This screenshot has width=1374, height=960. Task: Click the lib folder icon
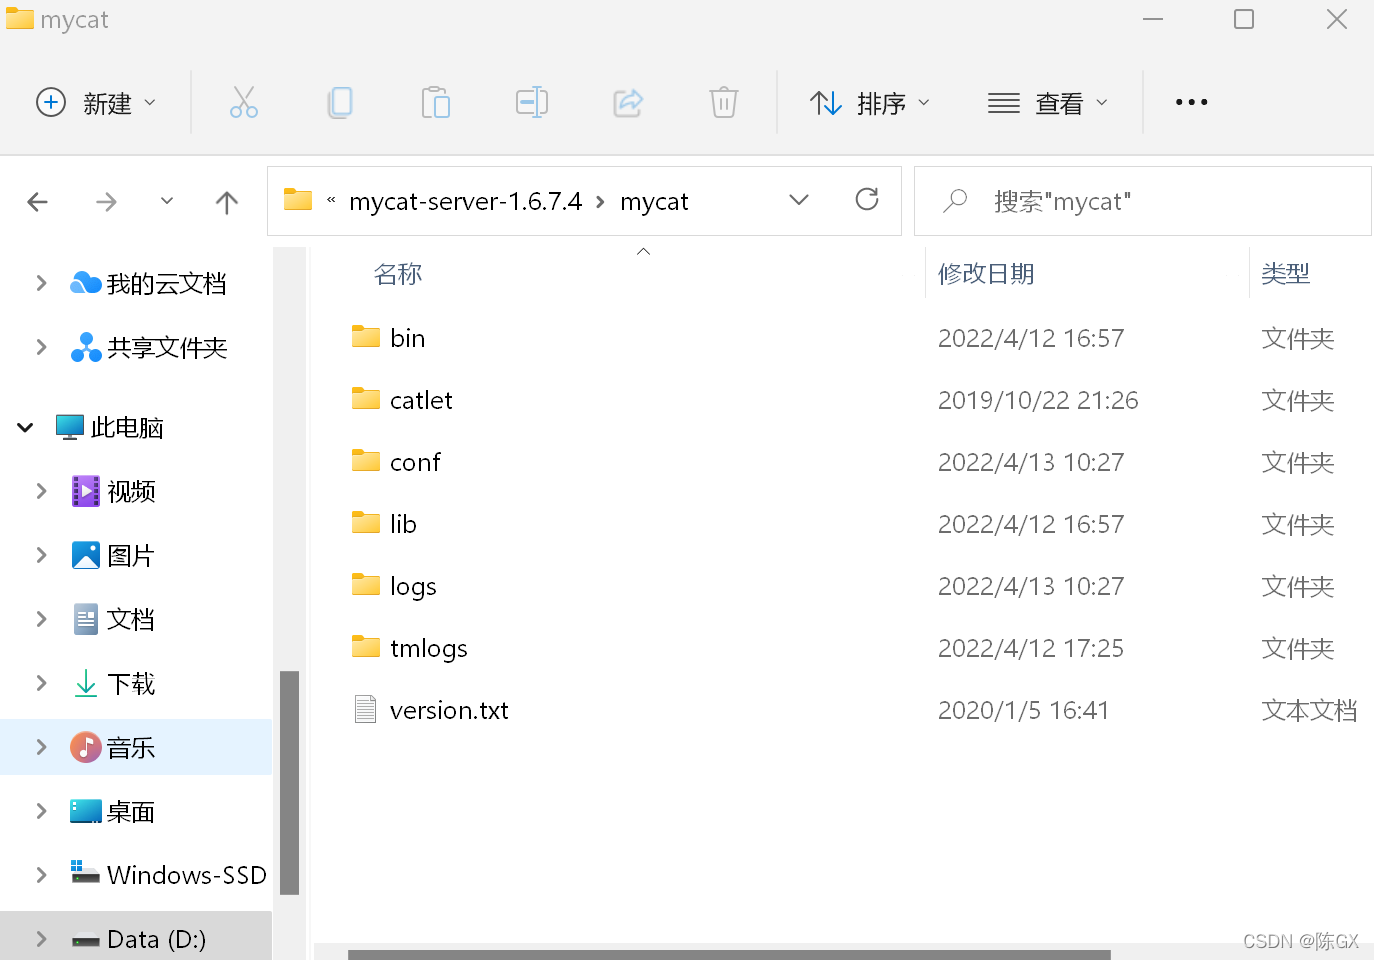point(366,523)
